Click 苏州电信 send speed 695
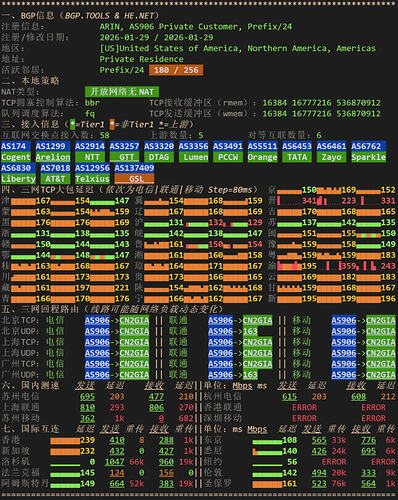Screen dimensions: 398x500 point(87,397)
